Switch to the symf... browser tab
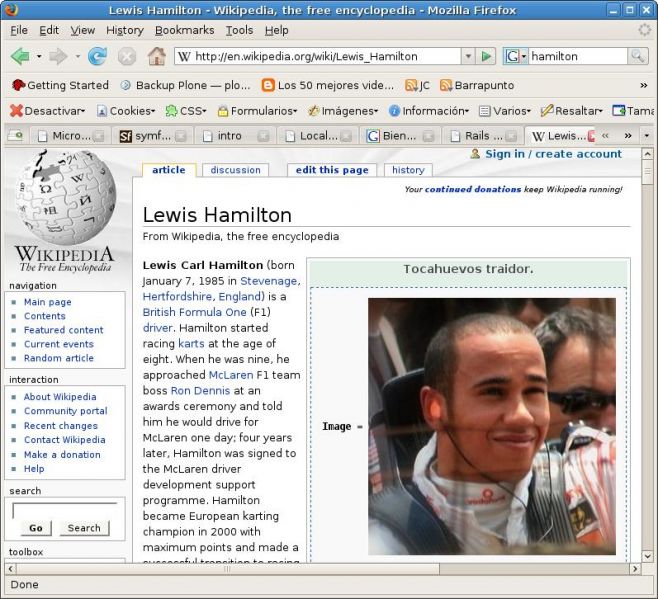 (152, 136)
